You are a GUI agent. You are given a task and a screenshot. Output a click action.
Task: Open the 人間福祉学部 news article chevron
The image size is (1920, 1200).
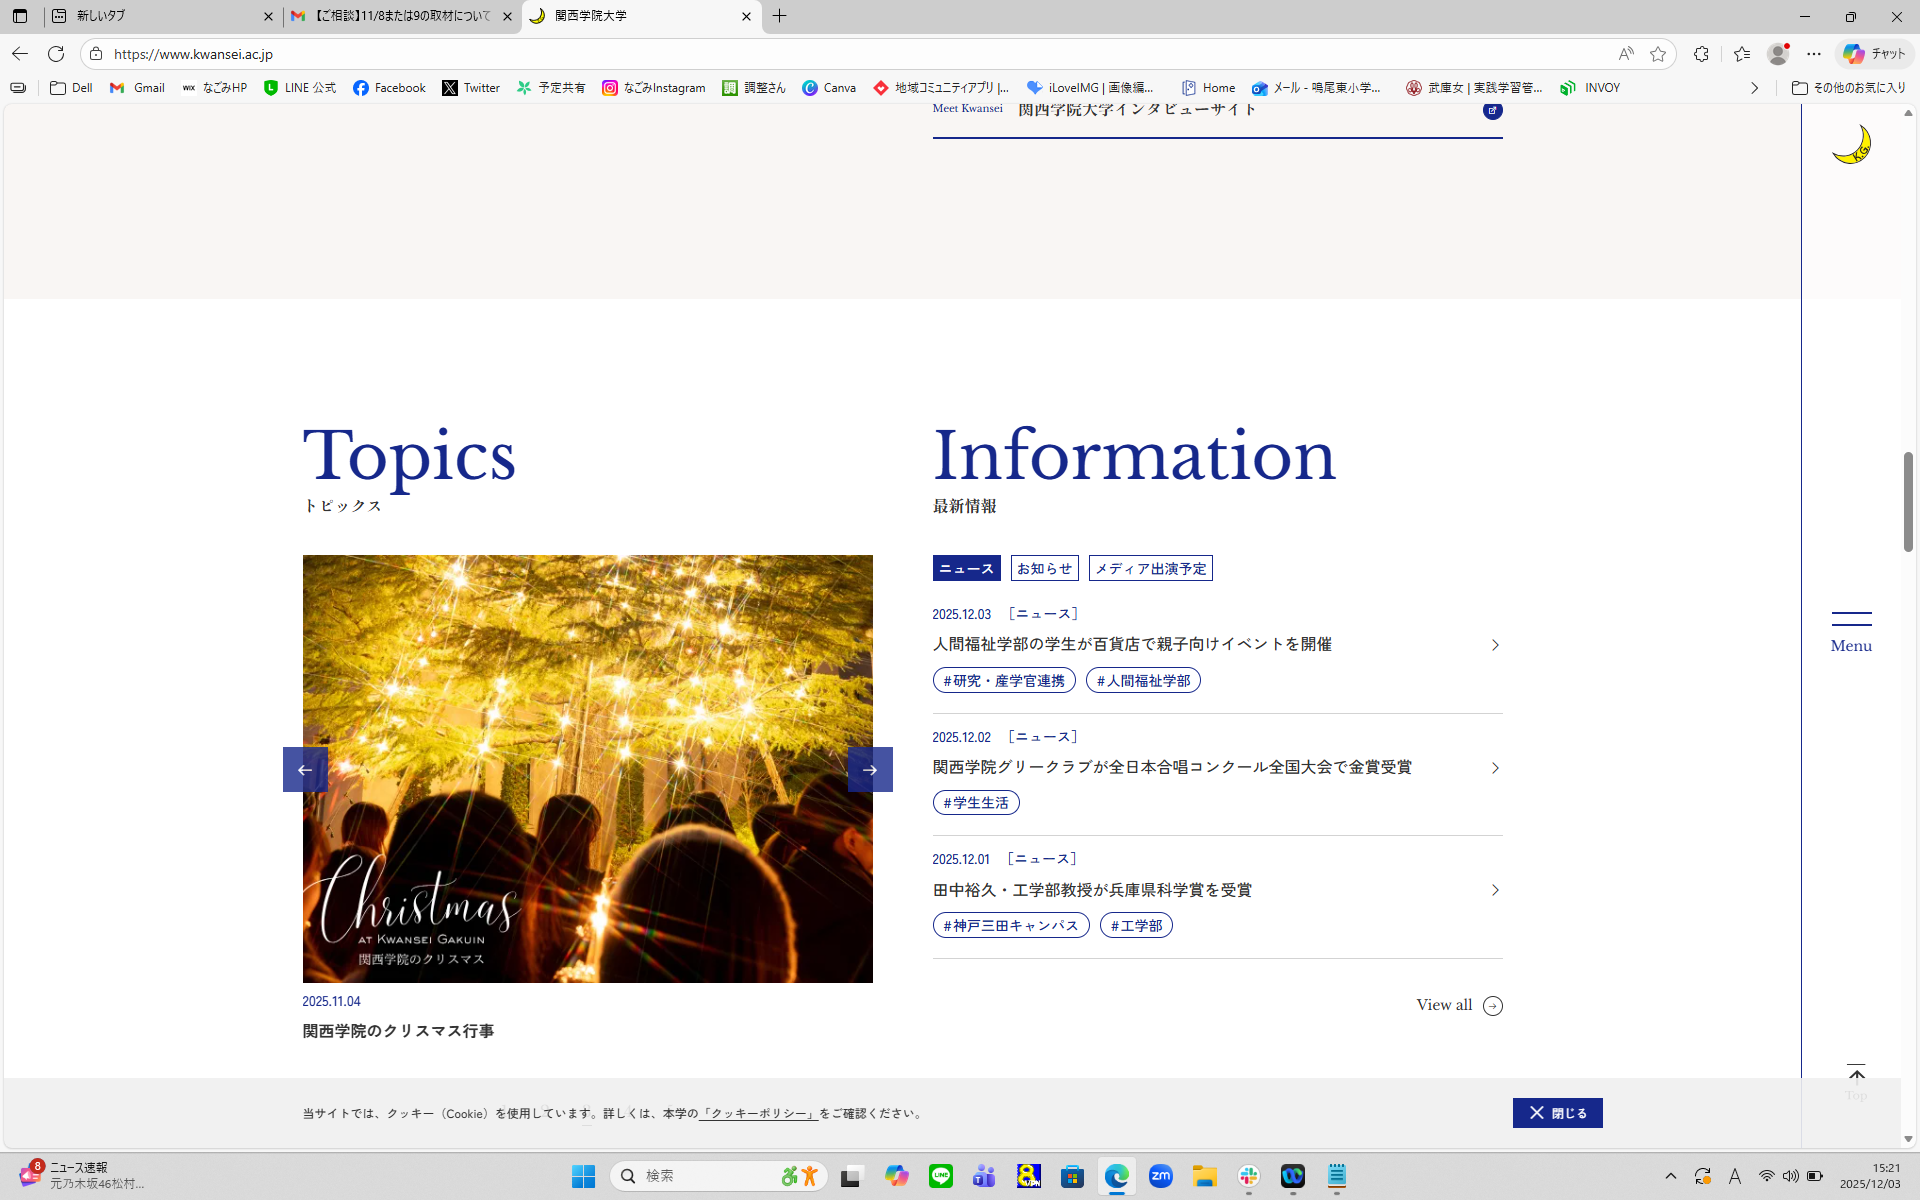1495,645
